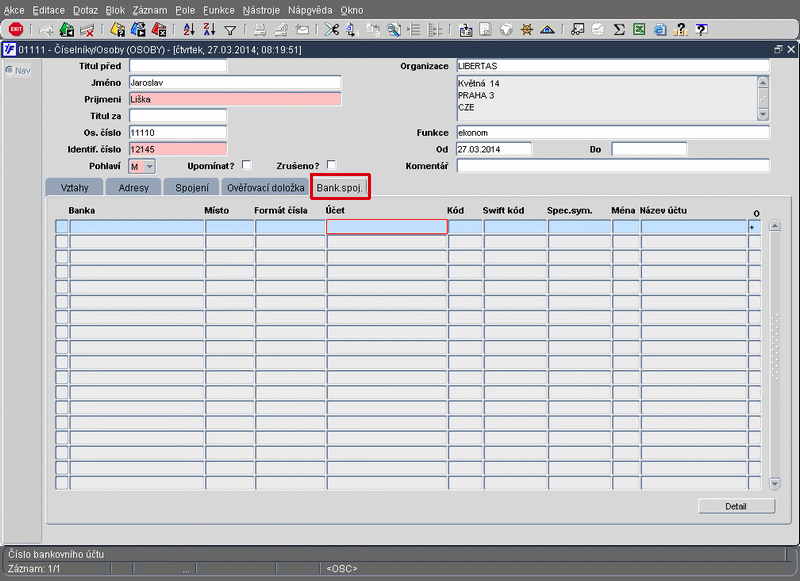Sort descending with the Z-A icon
Viewport: 800px width, 581px height.
click(x=210, y=30)
